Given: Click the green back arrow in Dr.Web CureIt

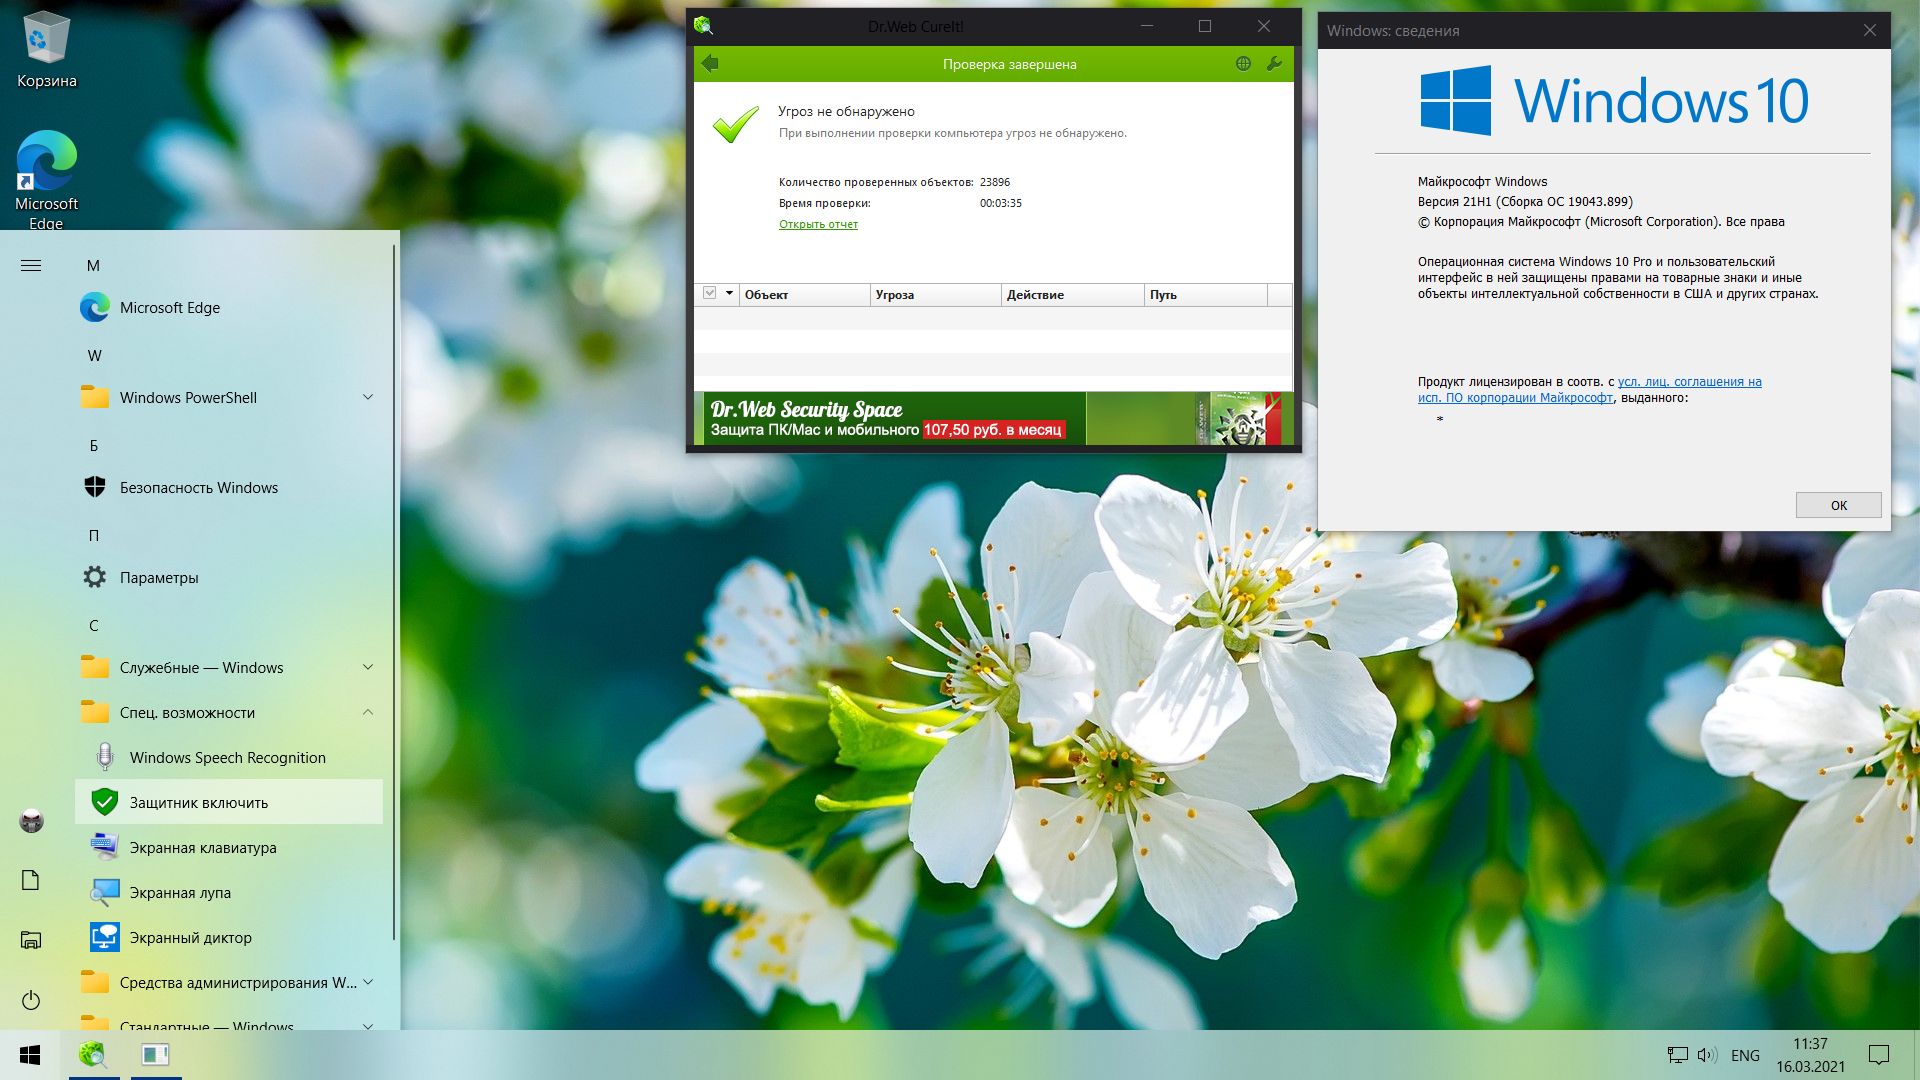Looking at the screenshot, I should point(710,64).
